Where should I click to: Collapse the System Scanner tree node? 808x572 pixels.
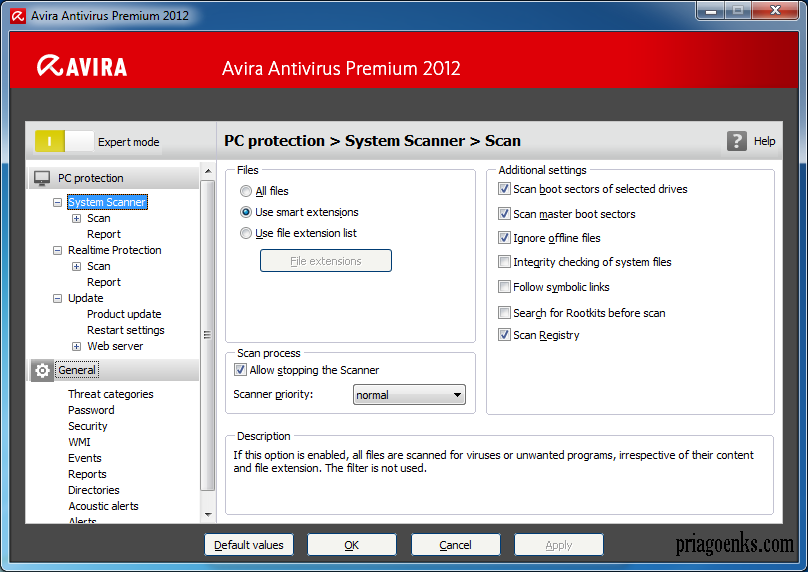point(57,203)
